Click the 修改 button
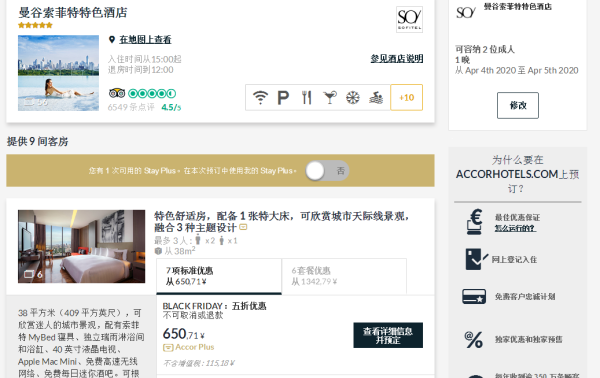Screen dimensions: 600x378 (x=518, y=105)
